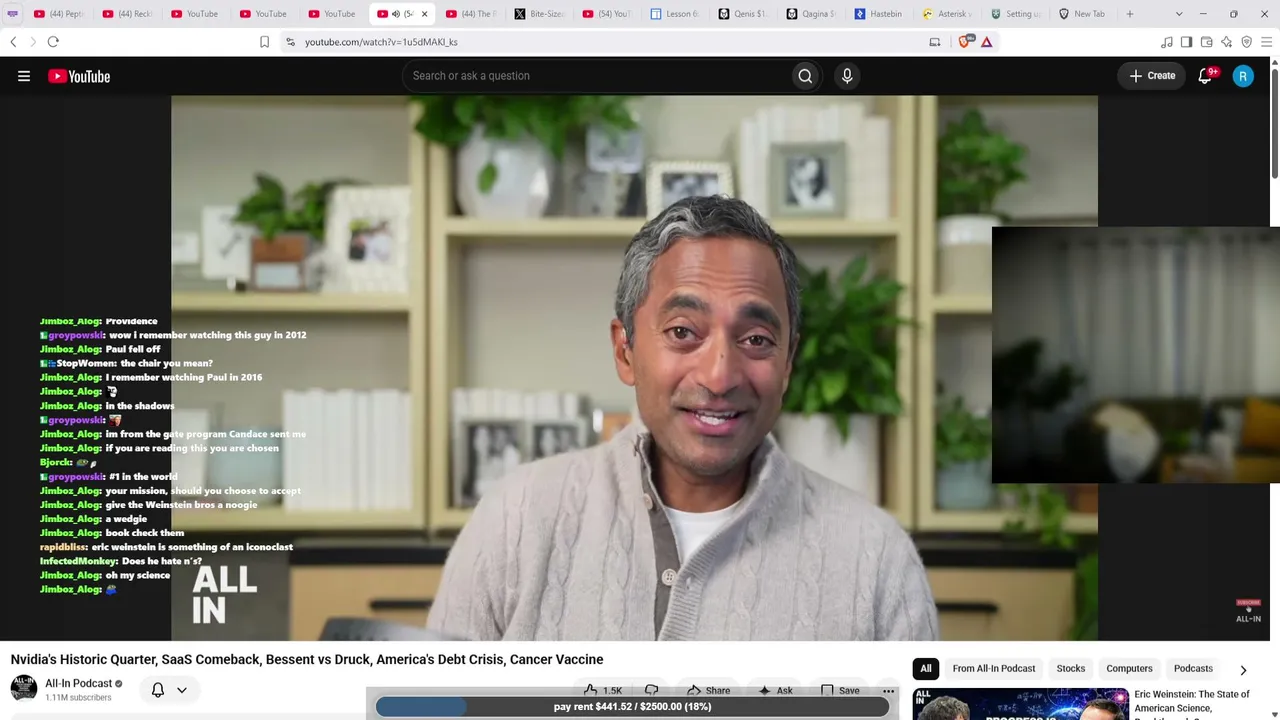
Task: Click the search magnifier button
Action: click(x=805, y=76)
